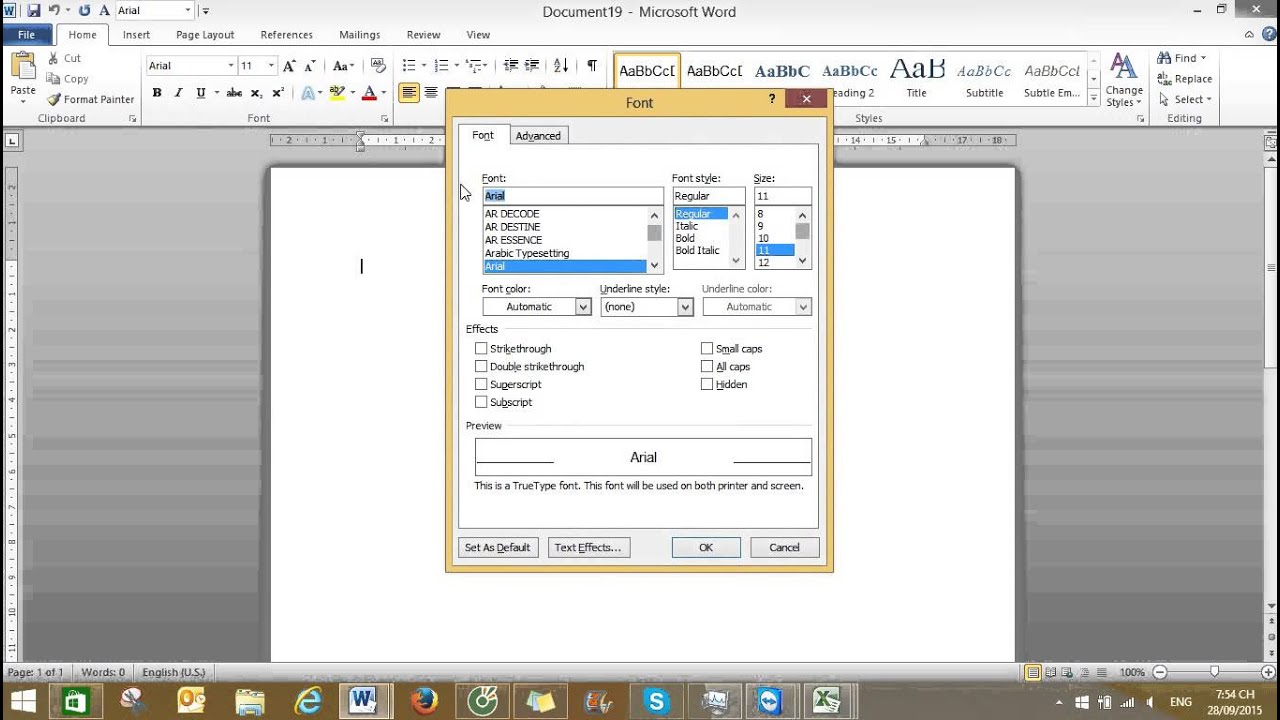
Task: Open the Underline style dropdown
Action: [685, 307]
